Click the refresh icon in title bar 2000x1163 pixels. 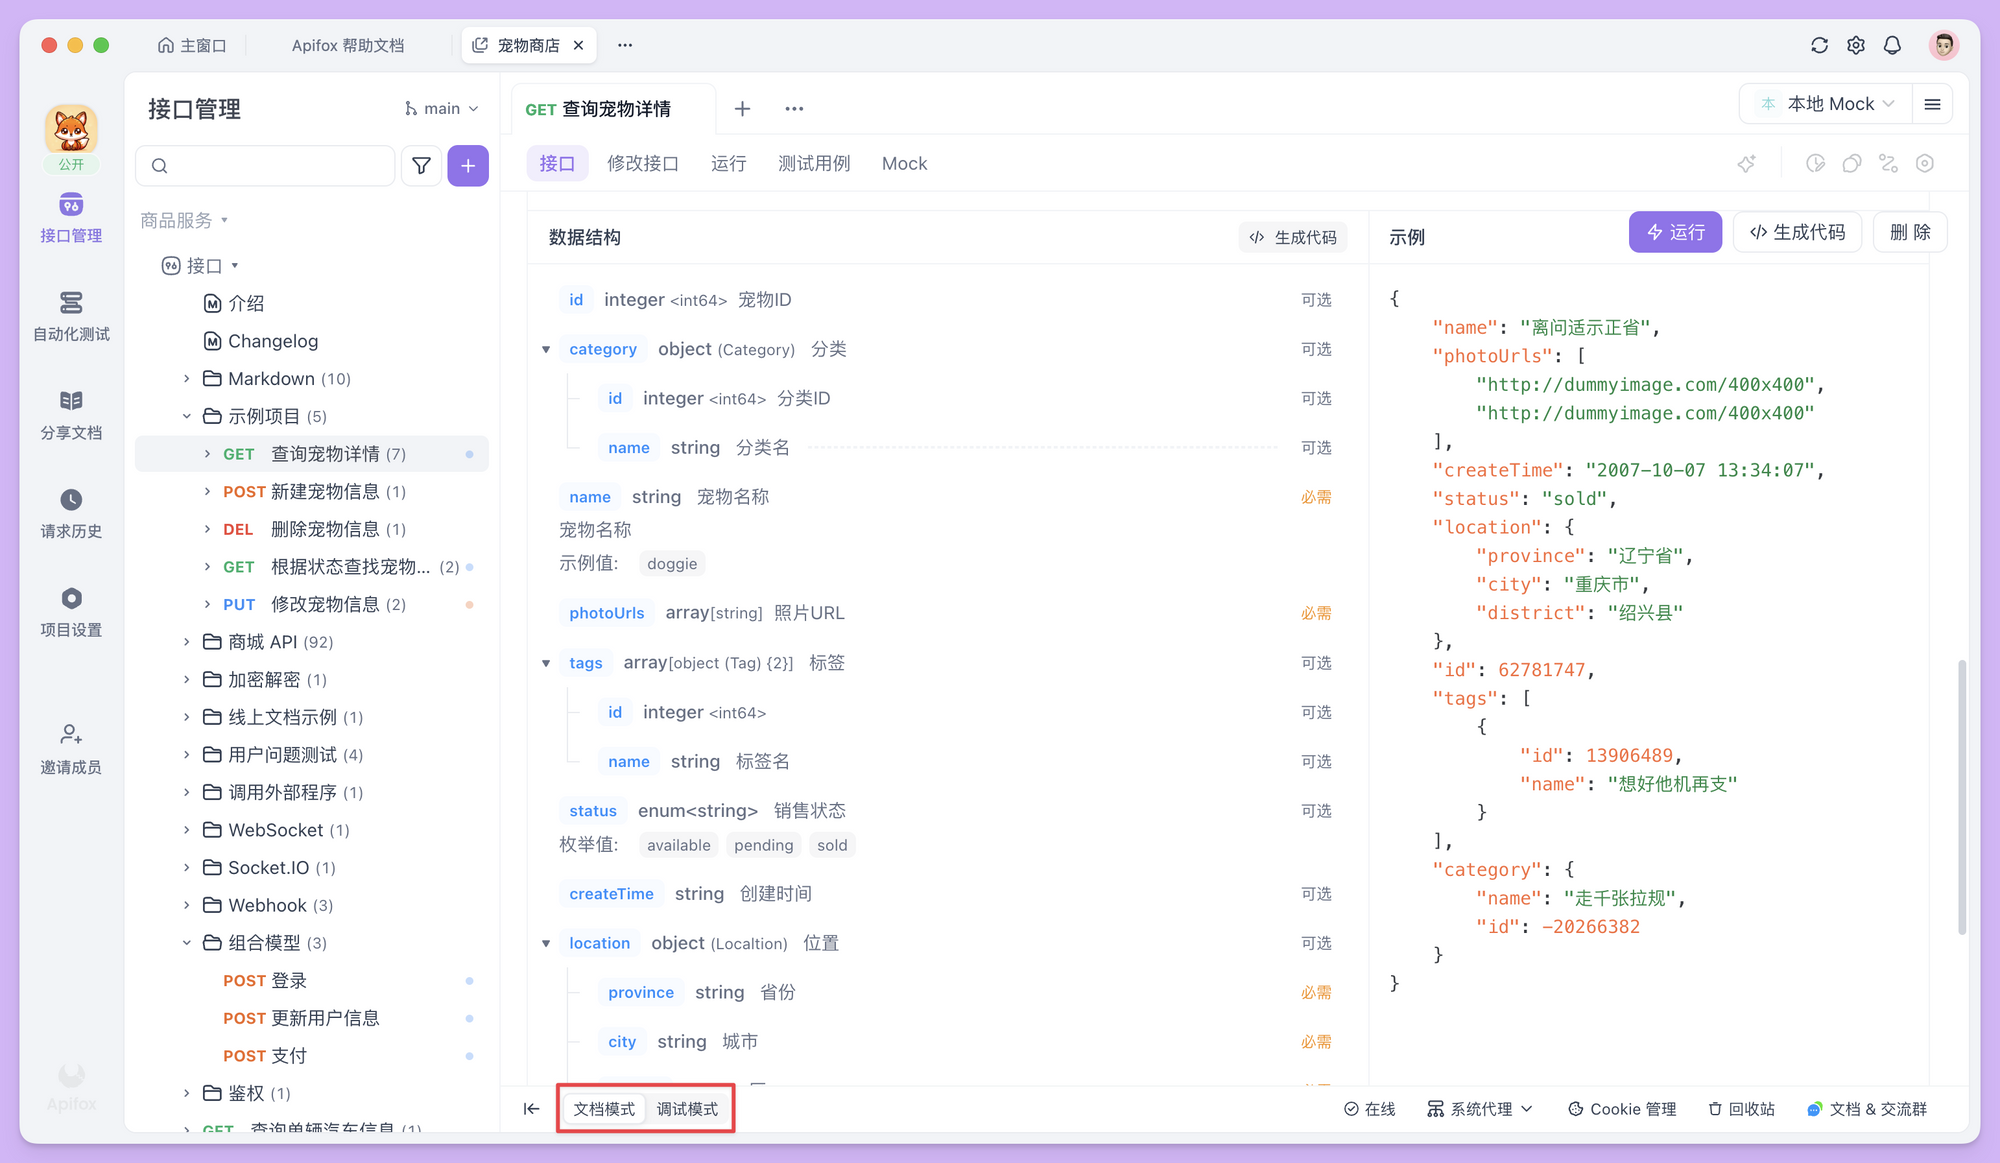coord(1819,45)
